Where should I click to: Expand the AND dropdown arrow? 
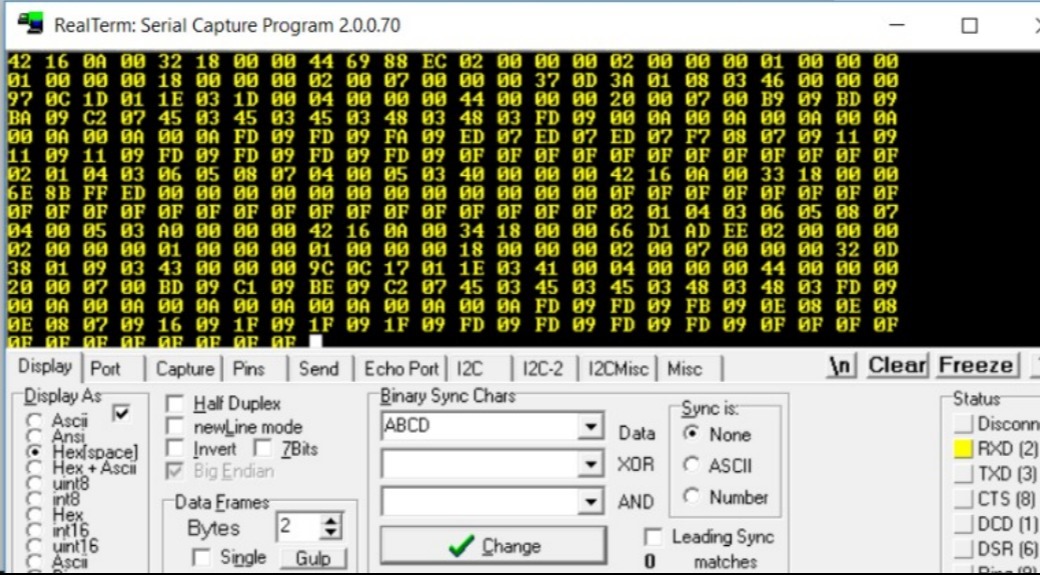(589, 502)
